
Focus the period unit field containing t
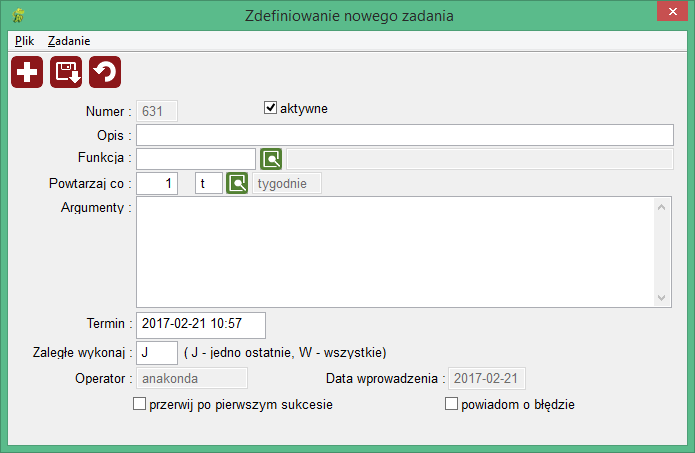209,184
